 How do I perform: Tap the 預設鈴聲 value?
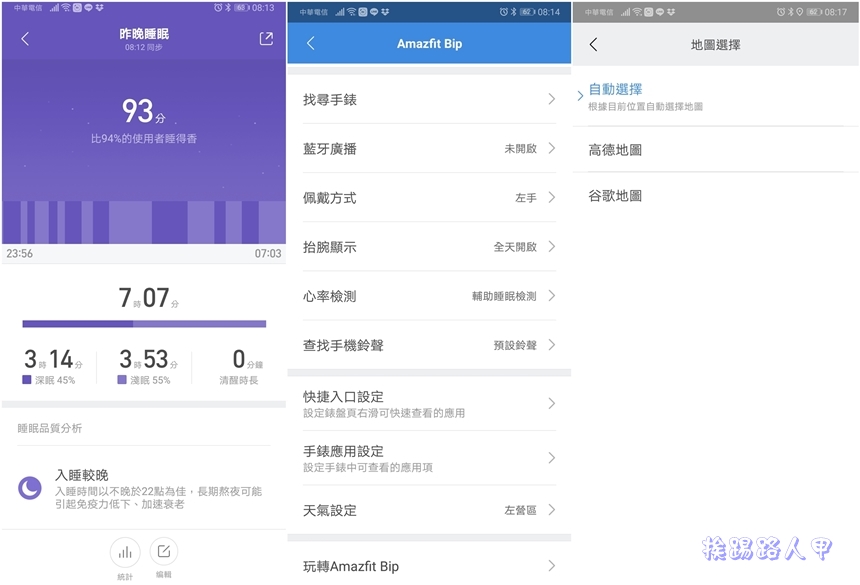point(515,345)
